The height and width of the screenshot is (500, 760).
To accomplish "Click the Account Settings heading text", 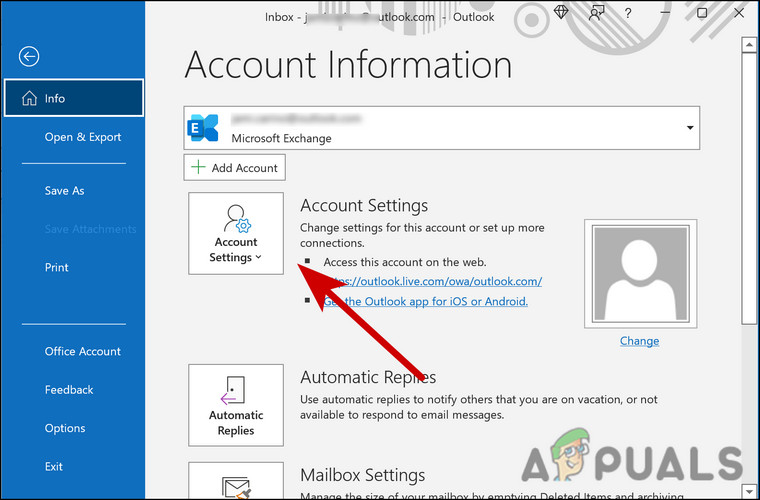I will tap(364, 205).
